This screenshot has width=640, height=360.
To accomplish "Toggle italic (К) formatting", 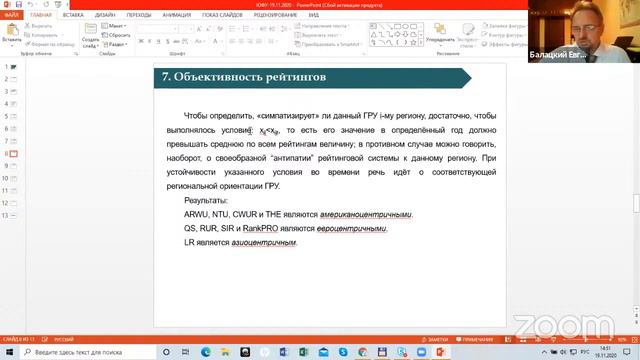I will tap(150, 41).
